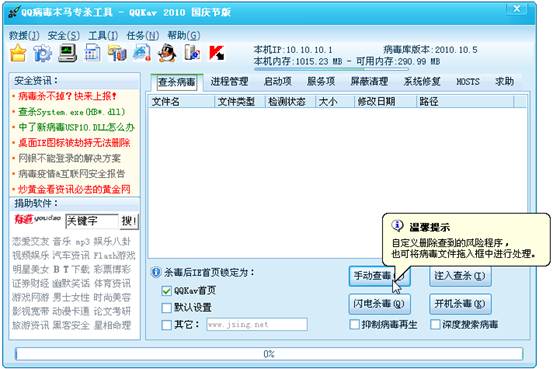Click the 0% progress bar
The height and width of the screenshot is (369, 553).
point(269,354)
